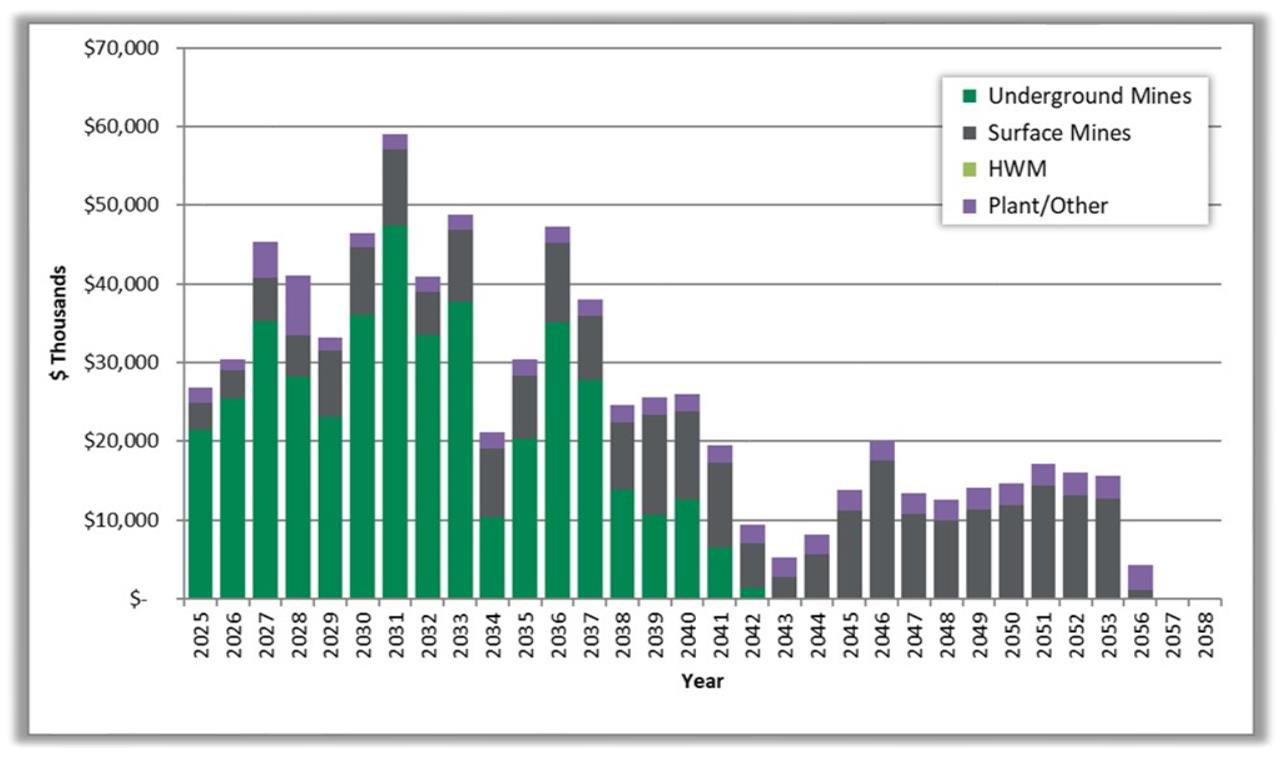Click the Surface Mines gray legend swatch
This screenshot has height=758, width=1282.
point(969,133)
